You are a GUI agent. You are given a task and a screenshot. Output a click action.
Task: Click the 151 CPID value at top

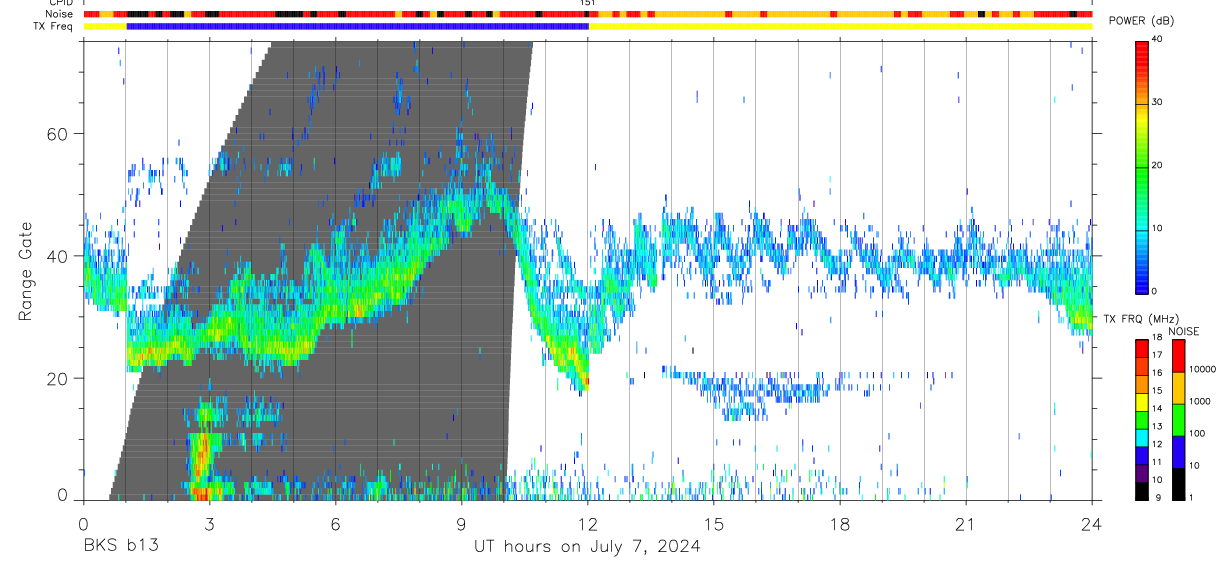tap(588, 3)
